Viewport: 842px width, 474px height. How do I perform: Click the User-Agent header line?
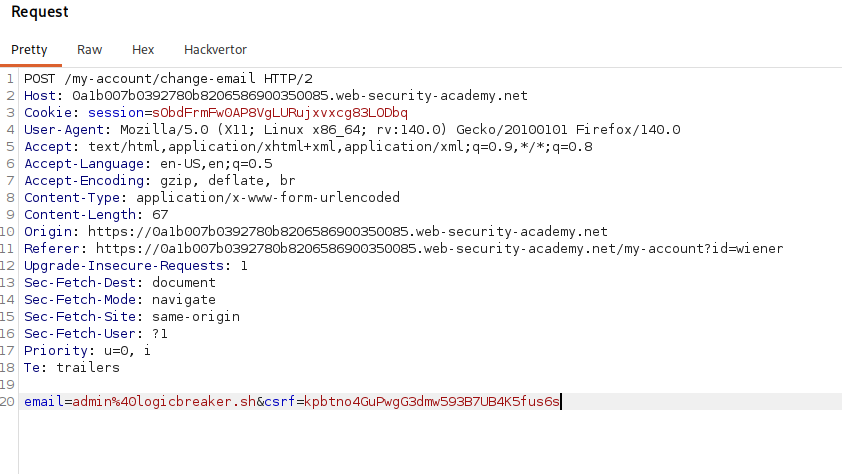point(352,130)
